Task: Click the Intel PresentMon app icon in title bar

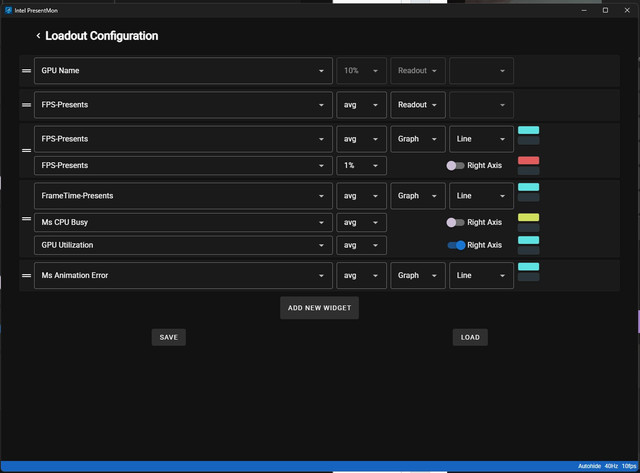Action: pyautogui.click(x=8, y=10)
